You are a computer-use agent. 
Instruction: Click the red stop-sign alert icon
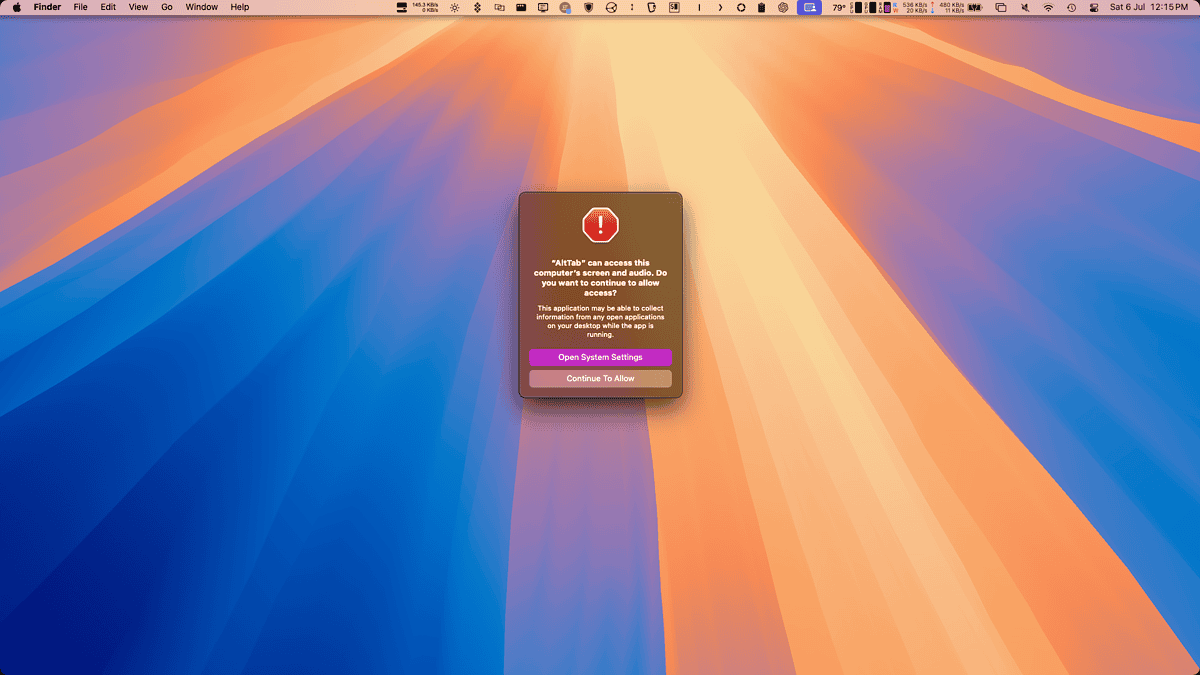599,224
